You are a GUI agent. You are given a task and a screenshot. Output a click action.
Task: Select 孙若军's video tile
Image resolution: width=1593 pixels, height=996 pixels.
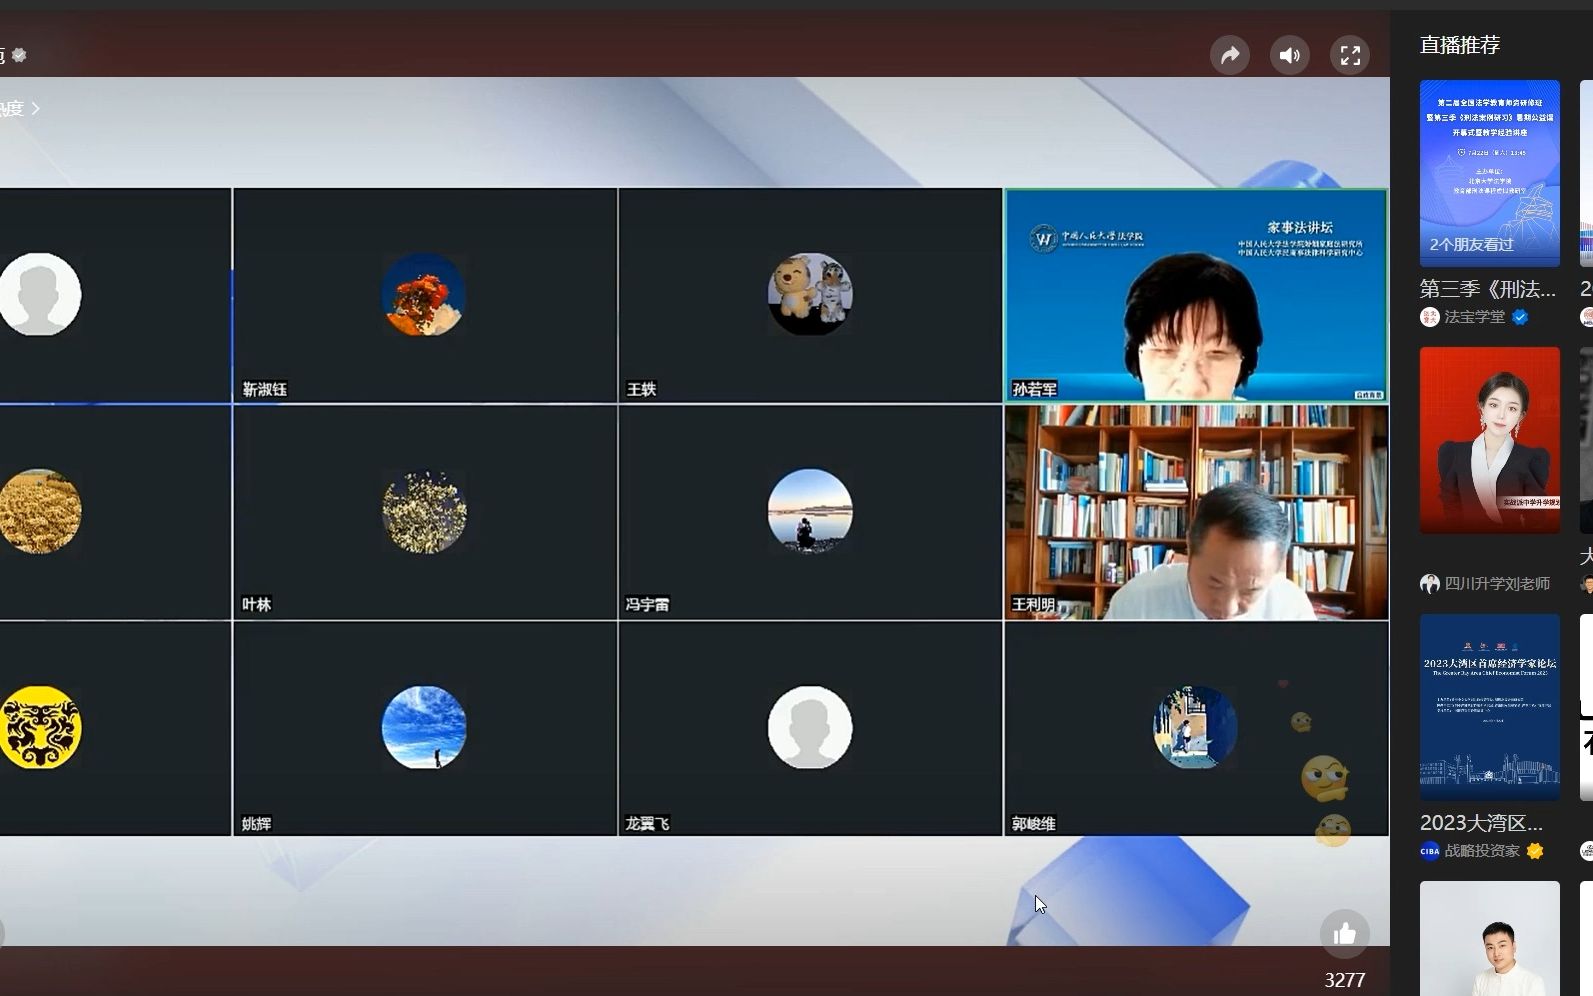pos(1196,295)
